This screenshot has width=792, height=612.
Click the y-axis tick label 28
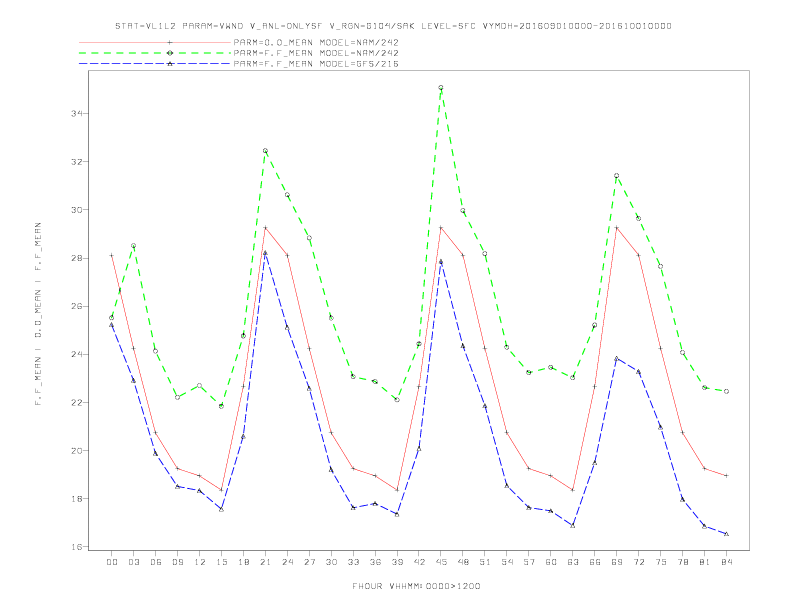pyautogui.click(x=77, y=258)
